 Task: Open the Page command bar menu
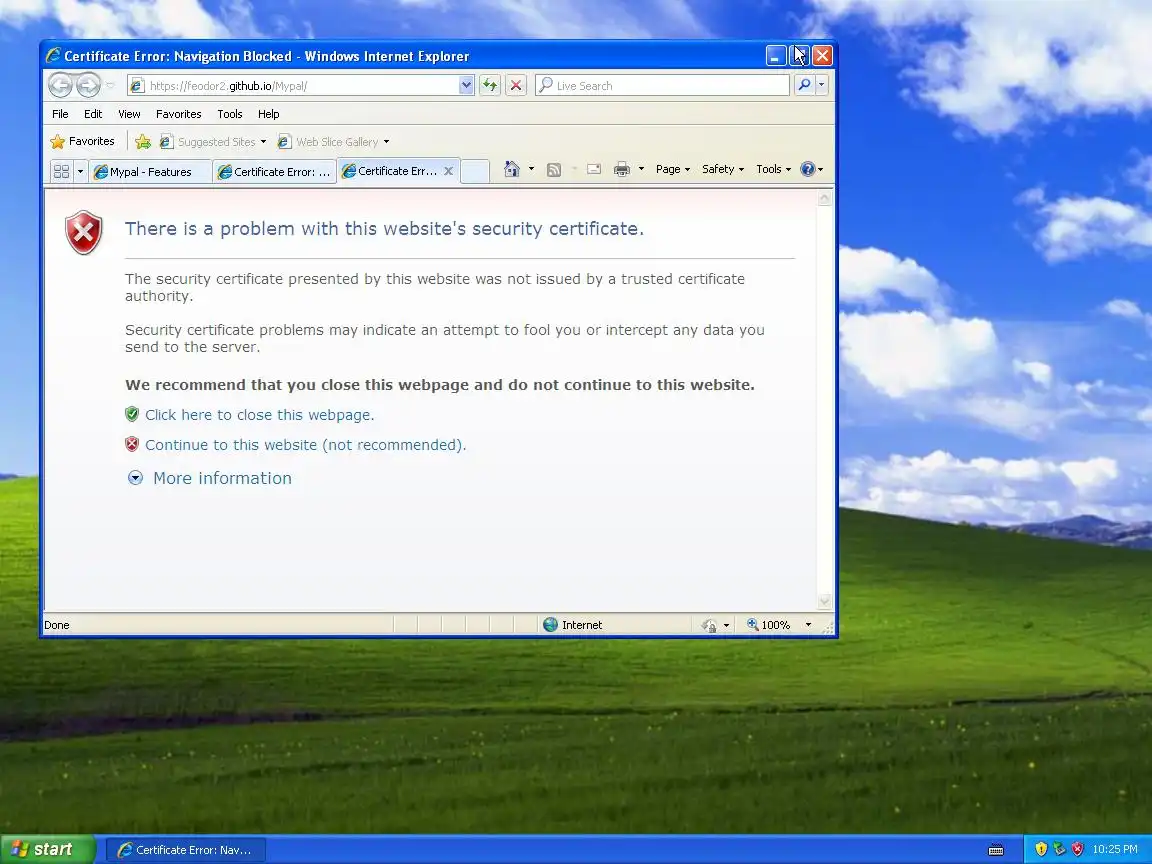pyautogui.click(x=672, y=169)
